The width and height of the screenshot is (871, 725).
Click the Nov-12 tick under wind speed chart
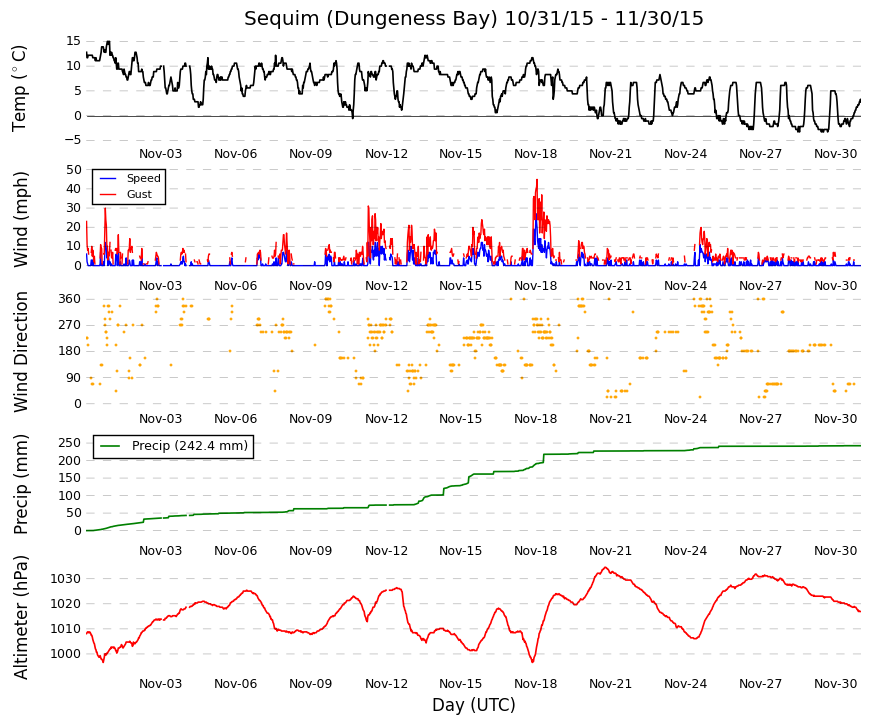point(386,286)
